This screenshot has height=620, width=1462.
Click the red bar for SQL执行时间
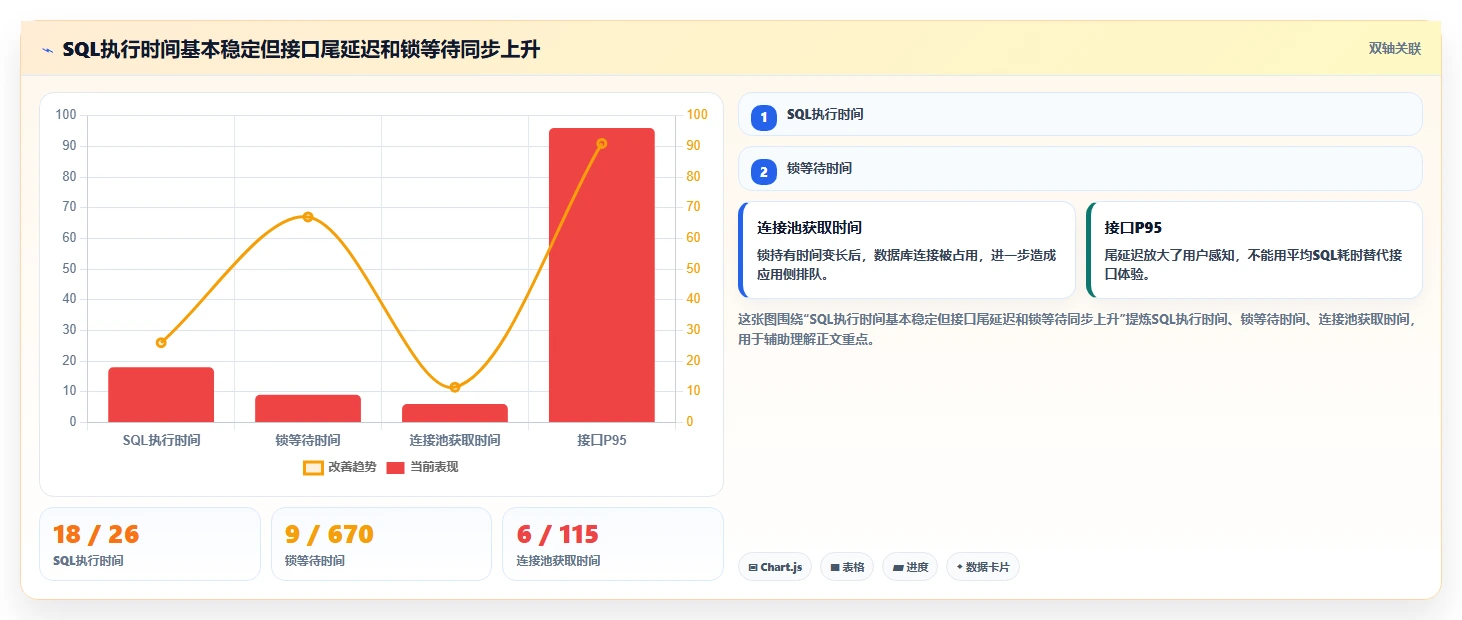(x=161, y=395)
